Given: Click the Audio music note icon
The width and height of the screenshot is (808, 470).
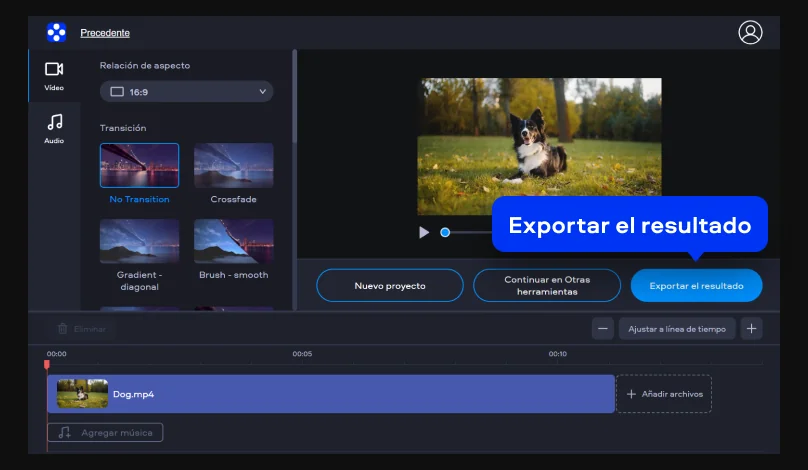Looking at the screenshot, I should pyautogui.click(x=54, y=122).
